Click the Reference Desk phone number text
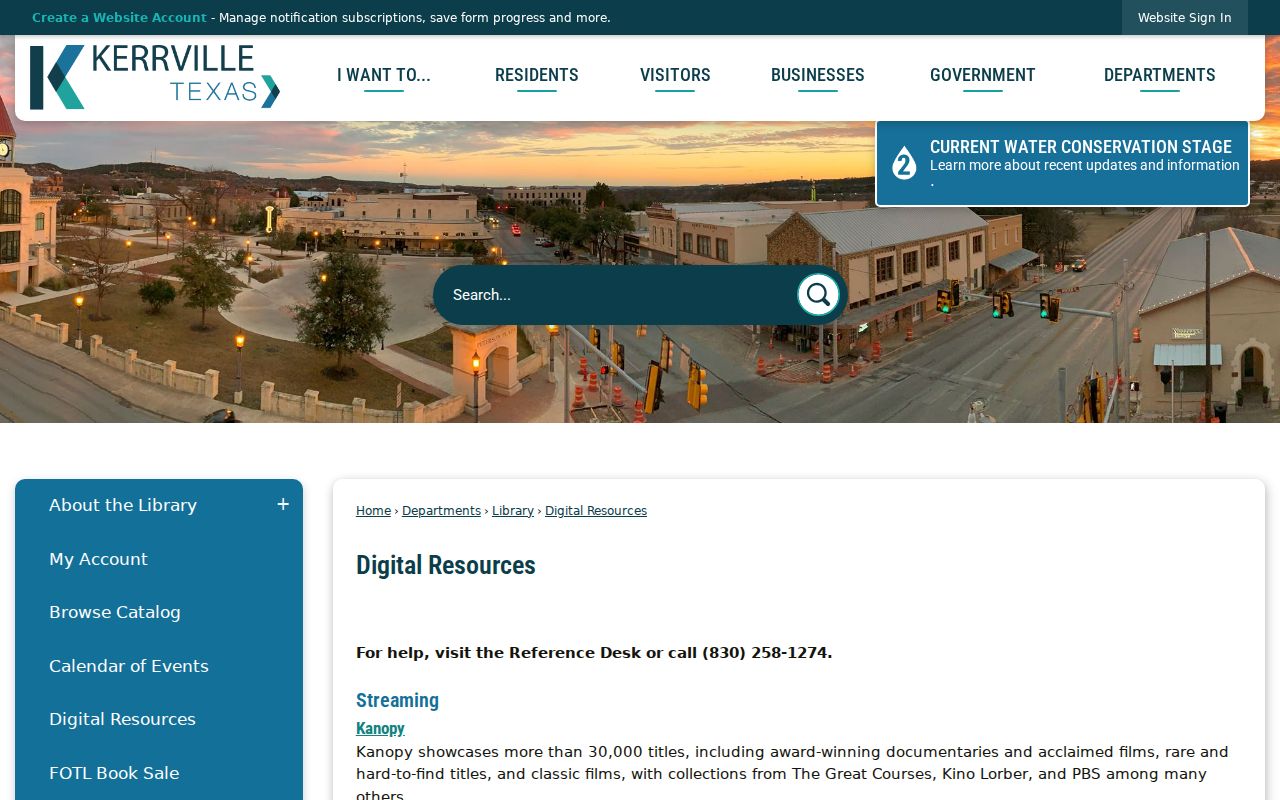The image size is (1280, 800). (766, 653)
